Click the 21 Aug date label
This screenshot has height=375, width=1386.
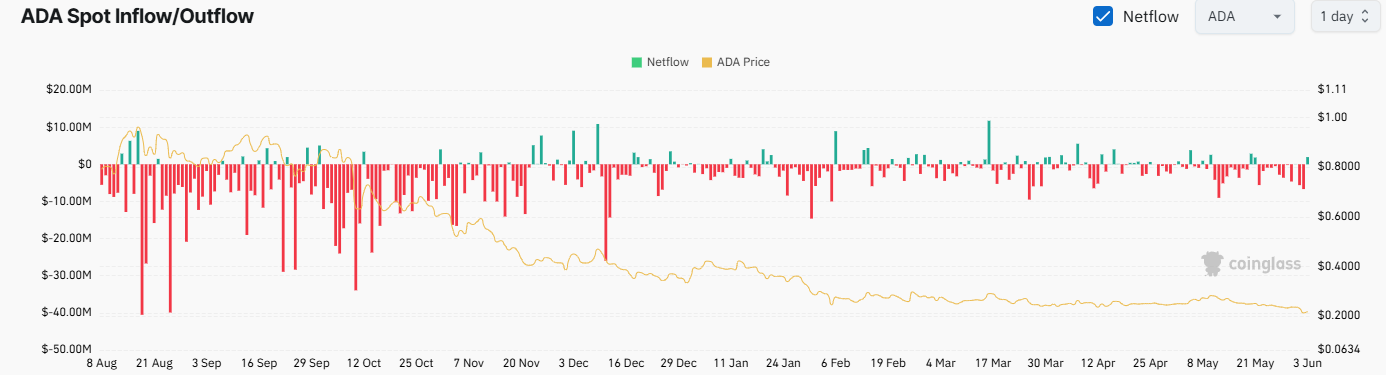click(x=154, y=363)
